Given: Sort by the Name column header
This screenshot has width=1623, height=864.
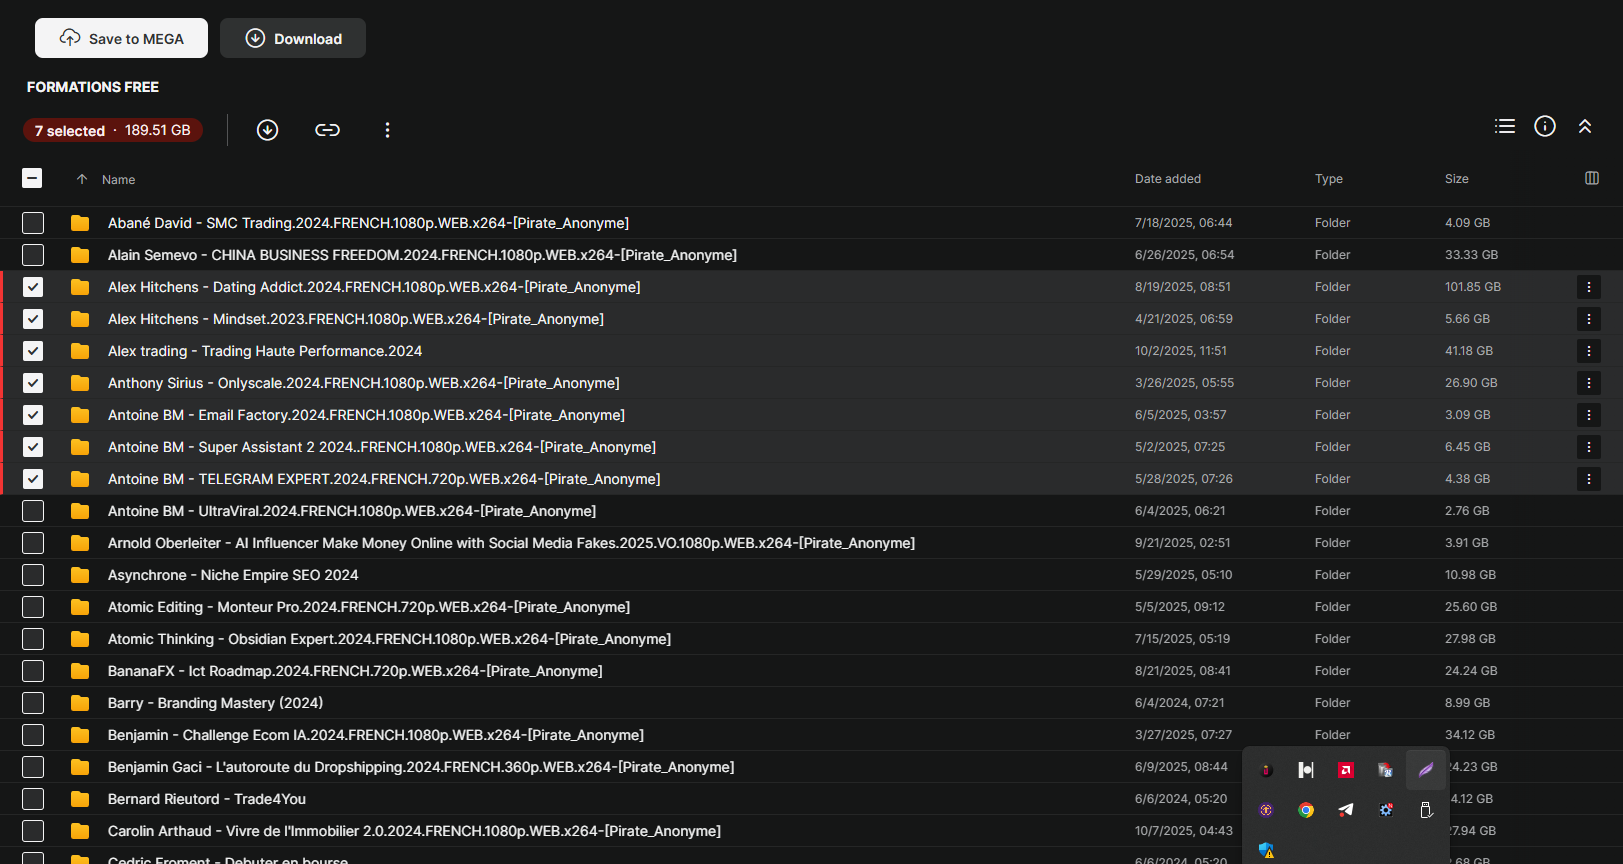Looking at the screenshot, I should click(118, 180).
